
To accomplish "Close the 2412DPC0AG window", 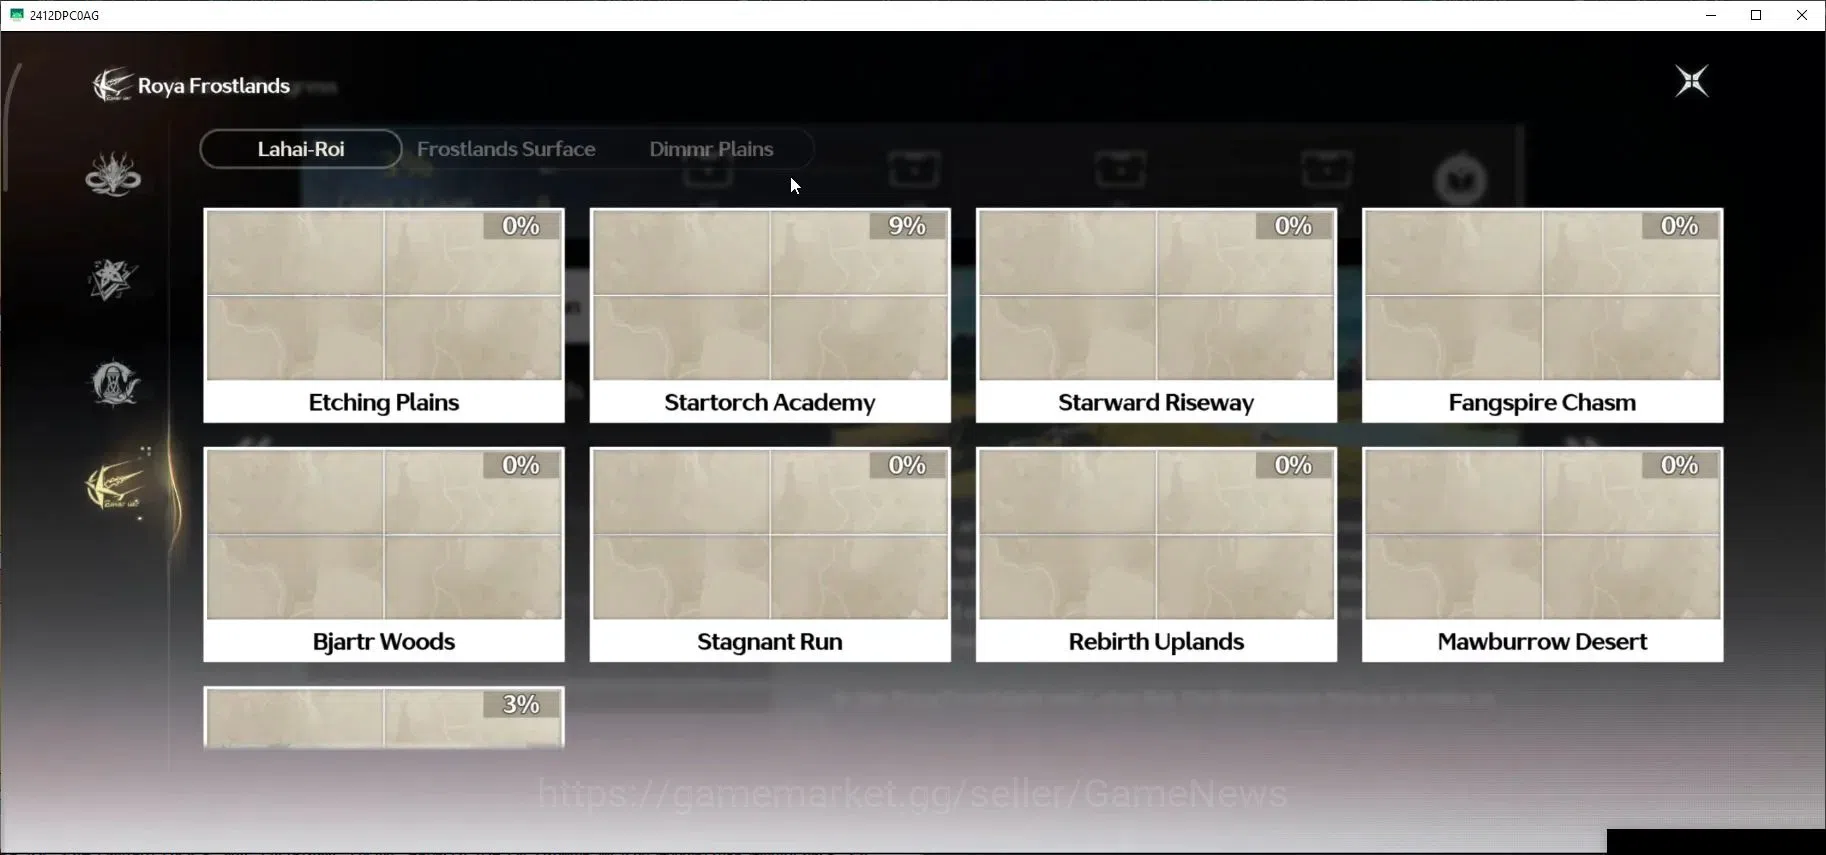I will (x=1802, y=15).
